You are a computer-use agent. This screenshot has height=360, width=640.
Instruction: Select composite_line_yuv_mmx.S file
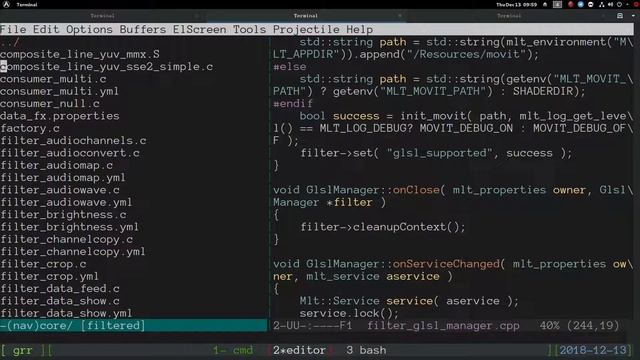click(80, 54)
